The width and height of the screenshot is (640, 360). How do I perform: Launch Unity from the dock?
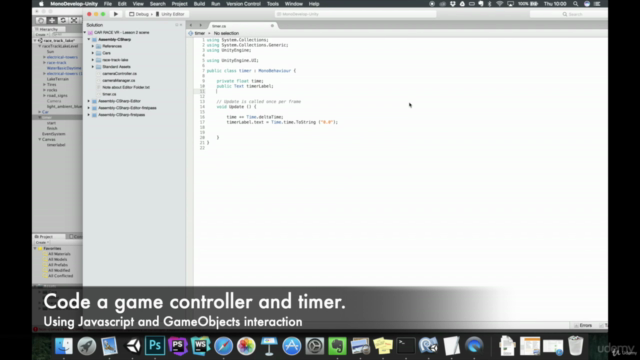coord(133,346)
